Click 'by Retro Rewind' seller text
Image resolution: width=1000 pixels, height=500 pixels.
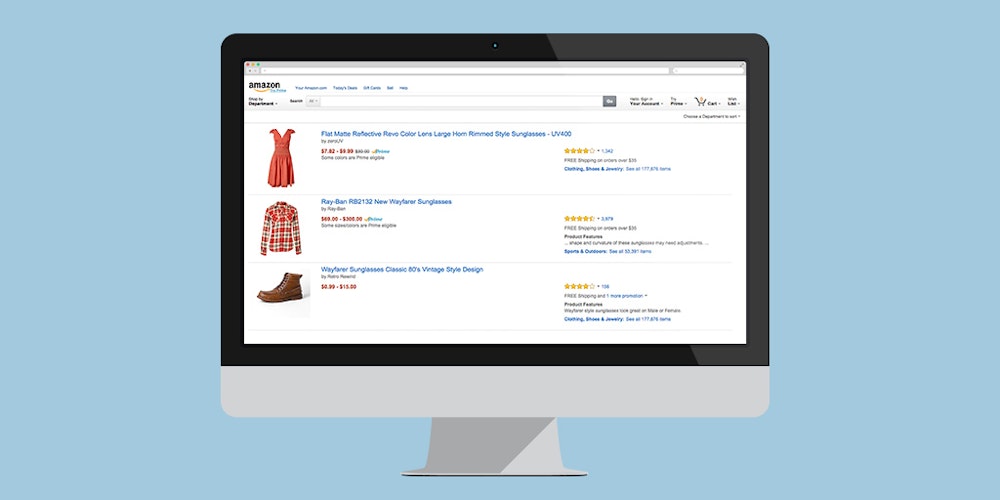338,276
